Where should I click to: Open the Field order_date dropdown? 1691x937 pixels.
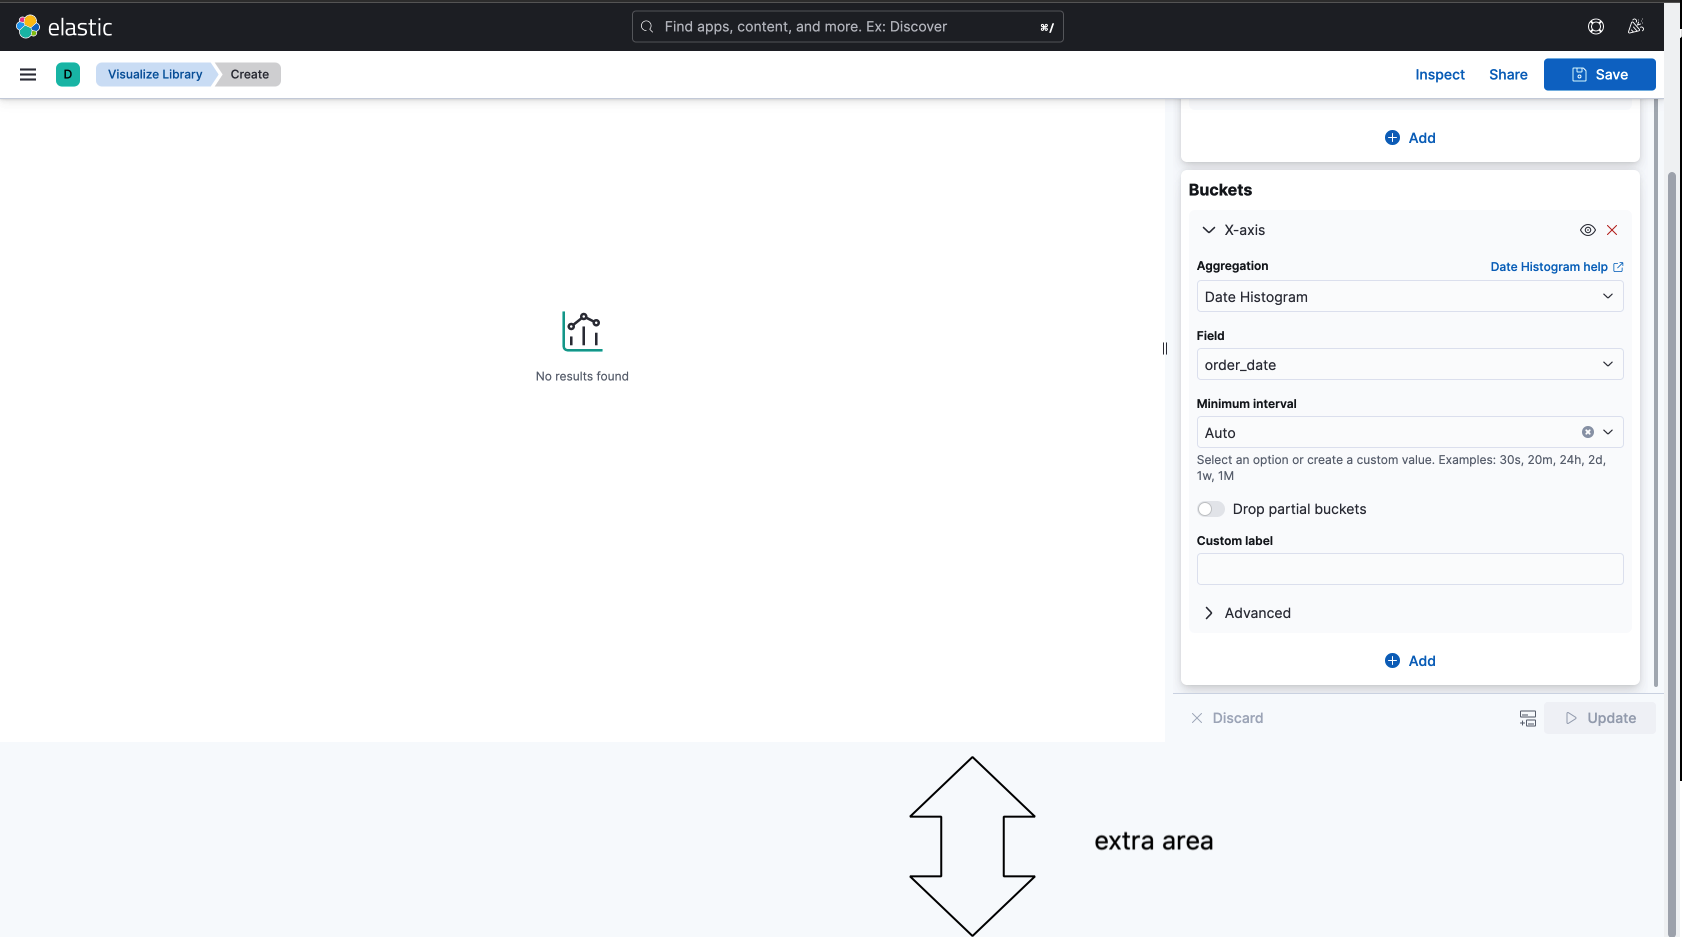1410,364
